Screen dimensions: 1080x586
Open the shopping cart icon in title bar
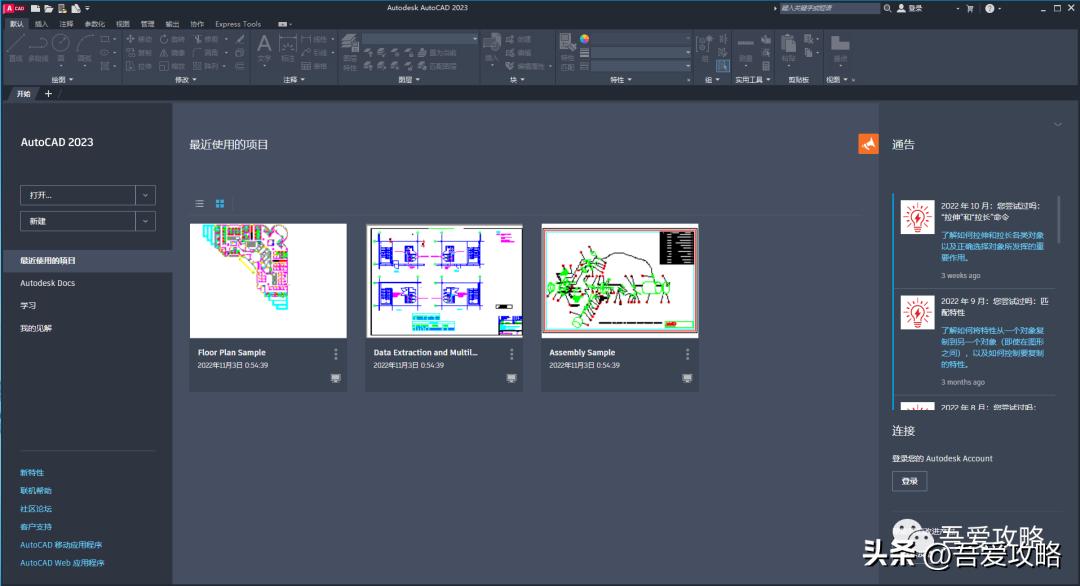pyautogui.click(x=968, y=8)
